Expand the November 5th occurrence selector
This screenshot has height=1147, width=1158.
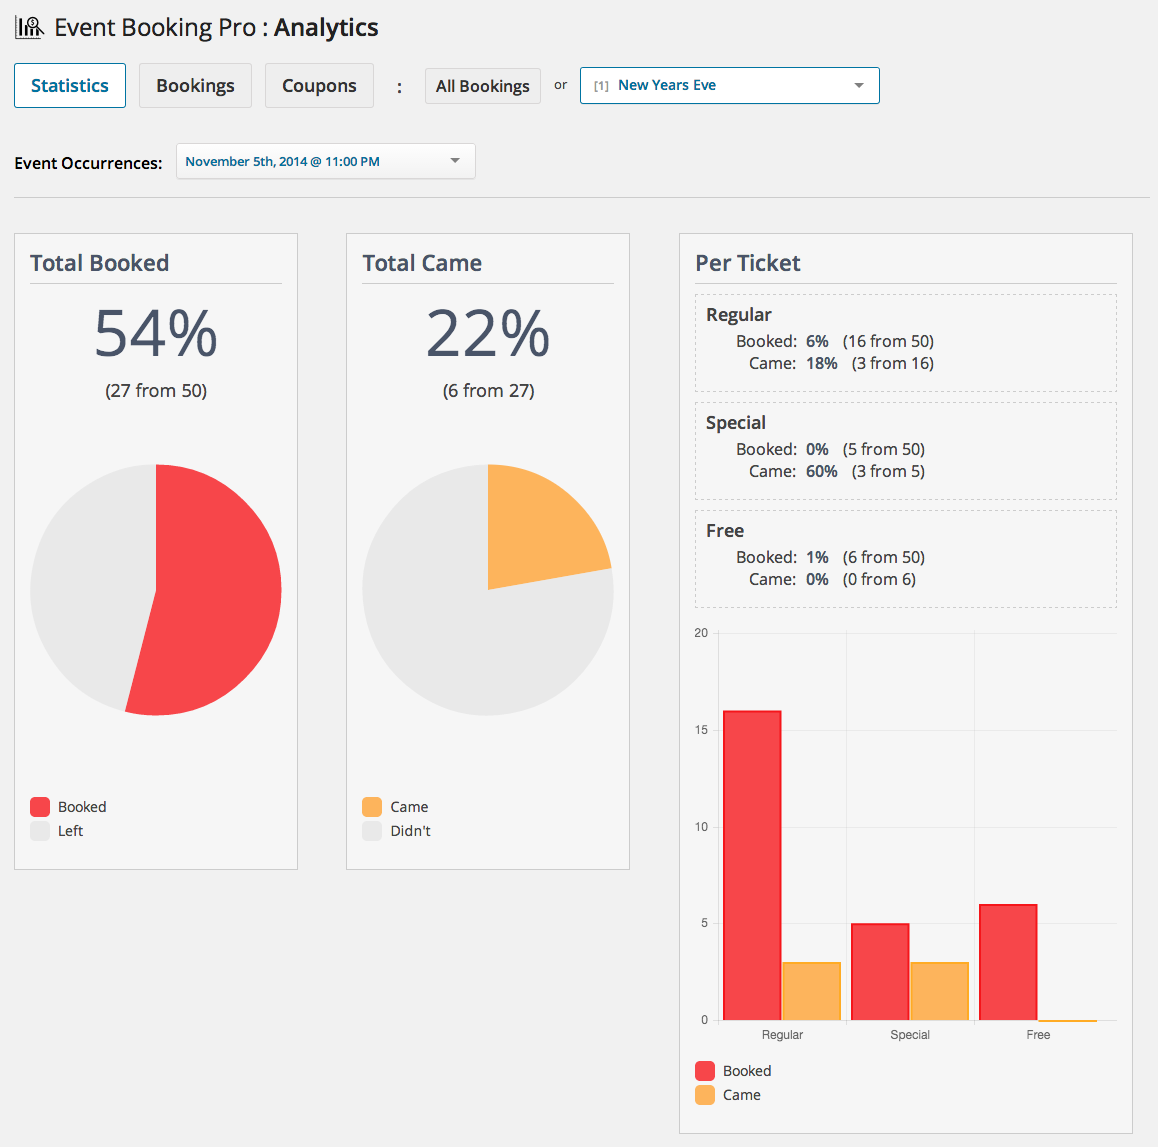point(325,161)
